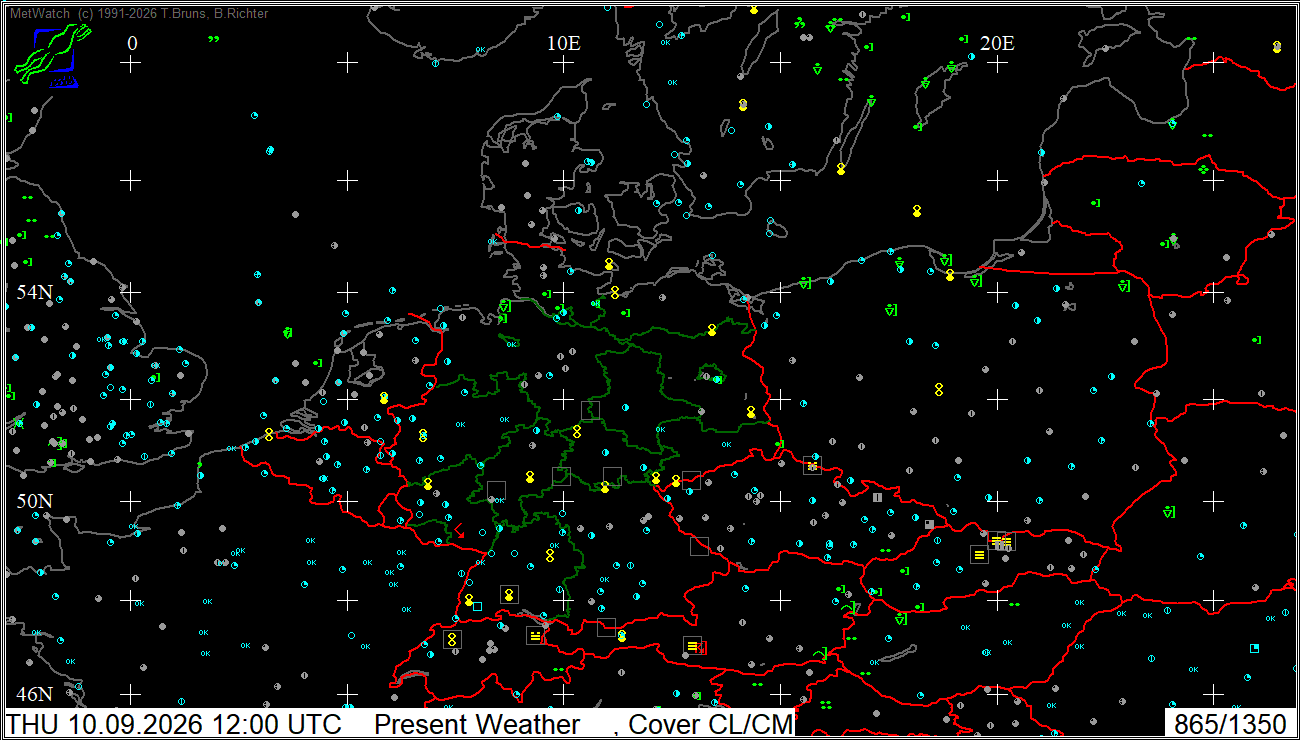Click the 865/1350 station counter

tap(1230, 724)
